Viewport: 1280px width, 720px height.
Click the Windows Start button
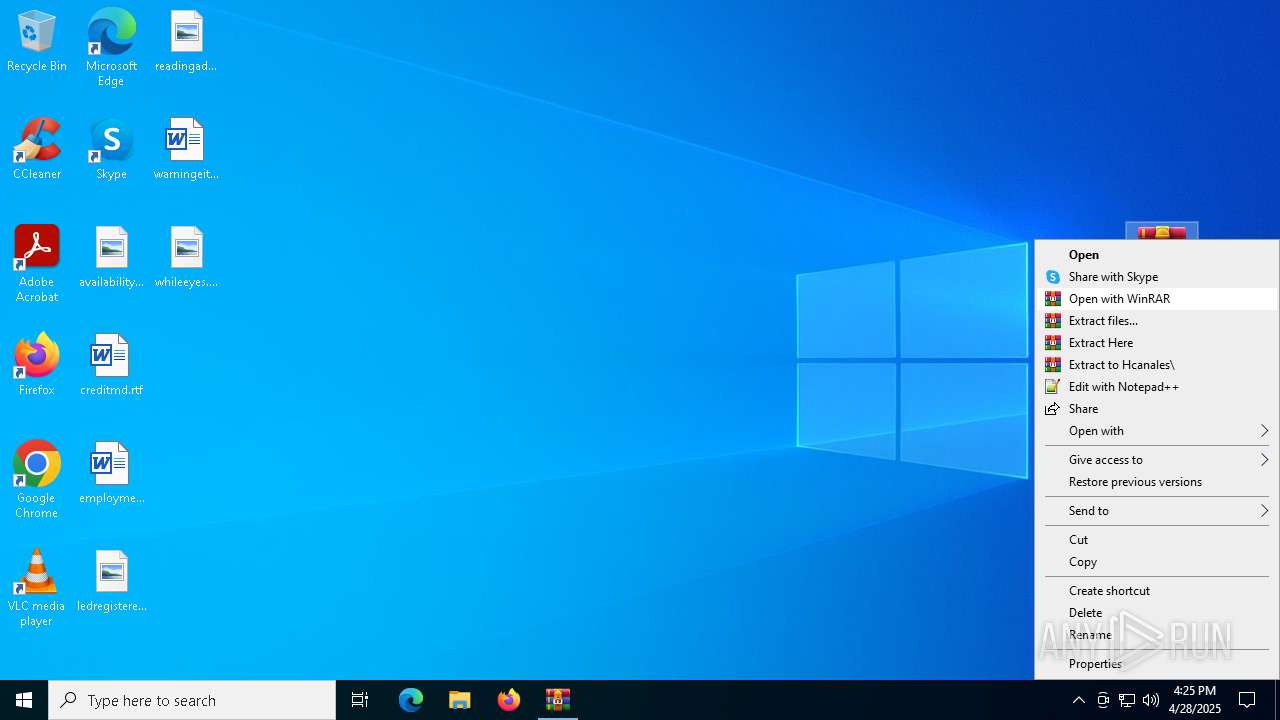24,700
